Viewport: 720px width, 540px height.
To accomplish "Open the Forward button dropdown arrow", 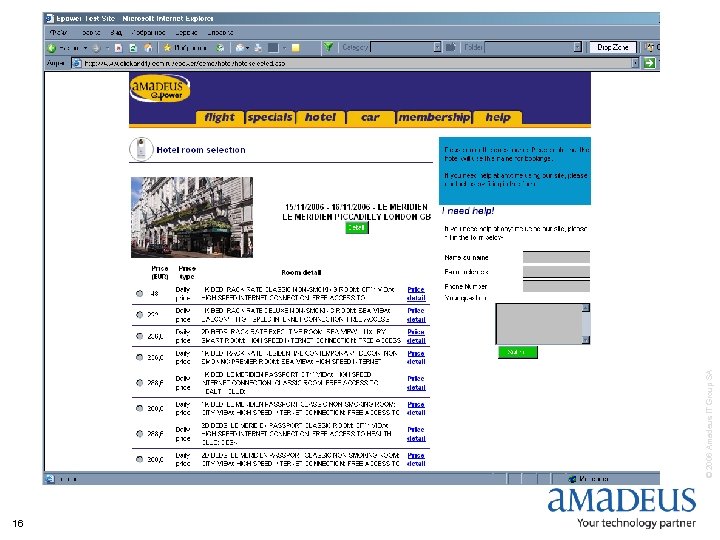I will [107, 48].
